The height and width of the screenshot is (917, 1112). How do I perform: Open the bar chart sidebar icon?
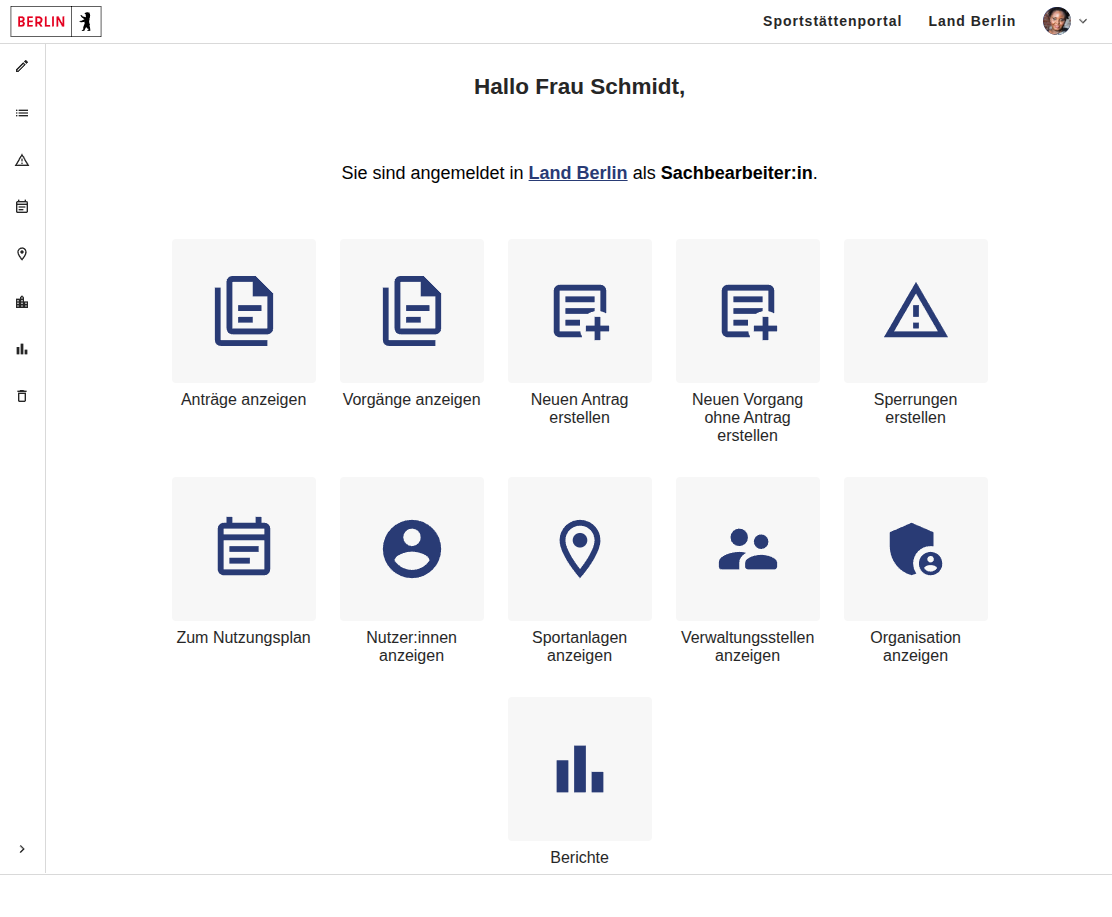coord(22,349)
